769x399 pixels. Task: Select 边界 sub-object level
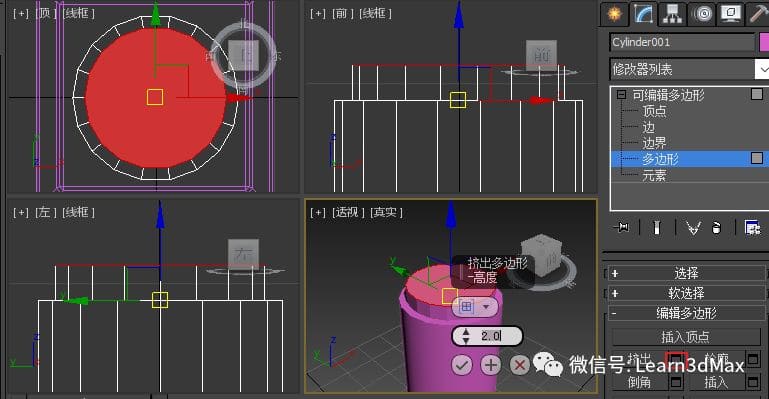pyautogui.click(x=654, y=143)
